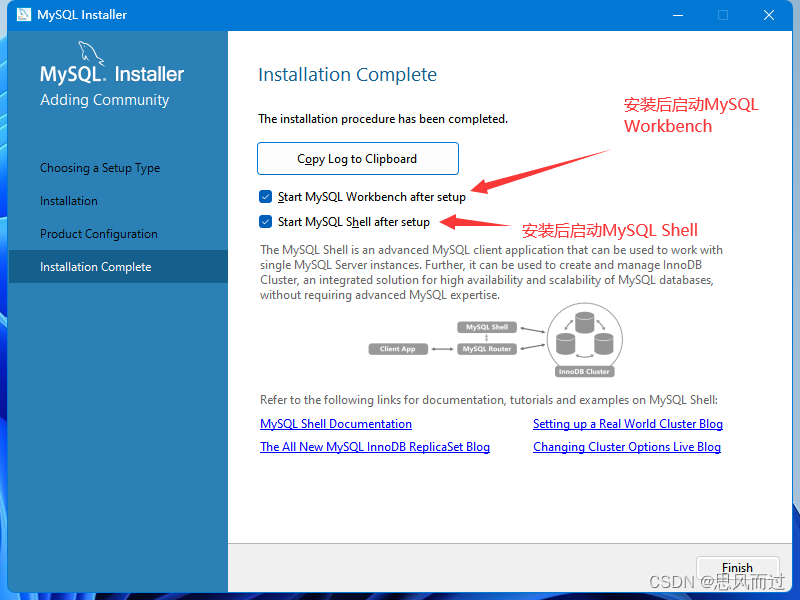The height and width of the screenshot is (600, 800).
Task: Click Copy Log to Clipboard button
Action: [x=358, y=159]
